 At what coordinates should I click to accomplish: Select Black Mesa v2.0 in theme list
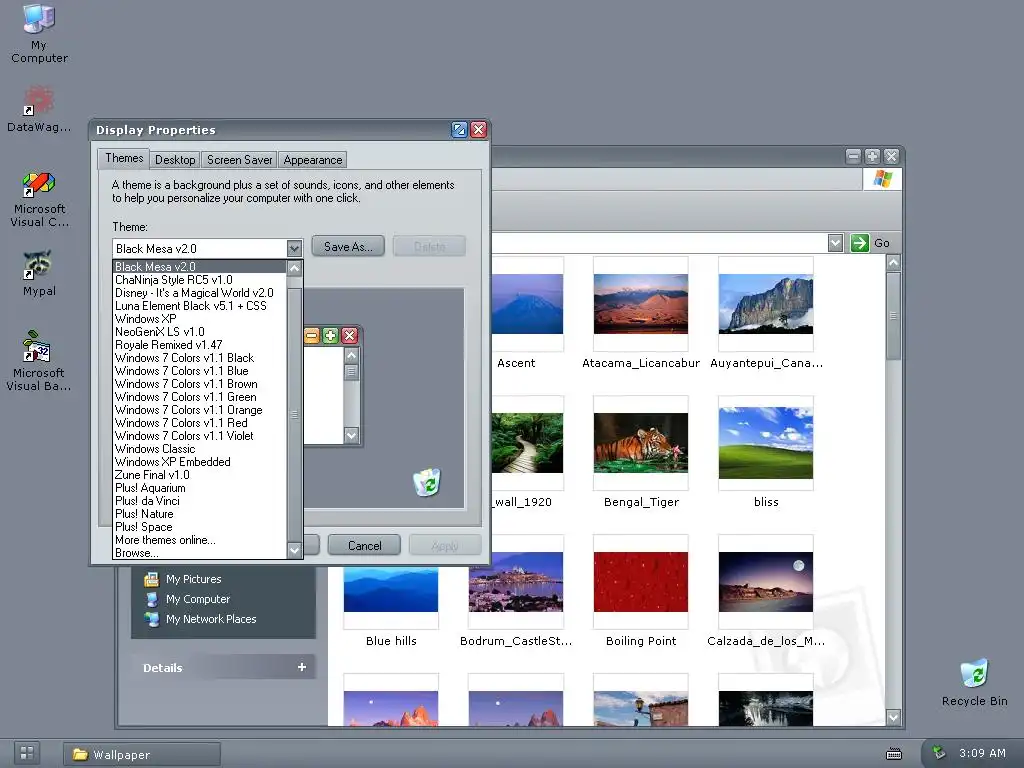(199, 266)
